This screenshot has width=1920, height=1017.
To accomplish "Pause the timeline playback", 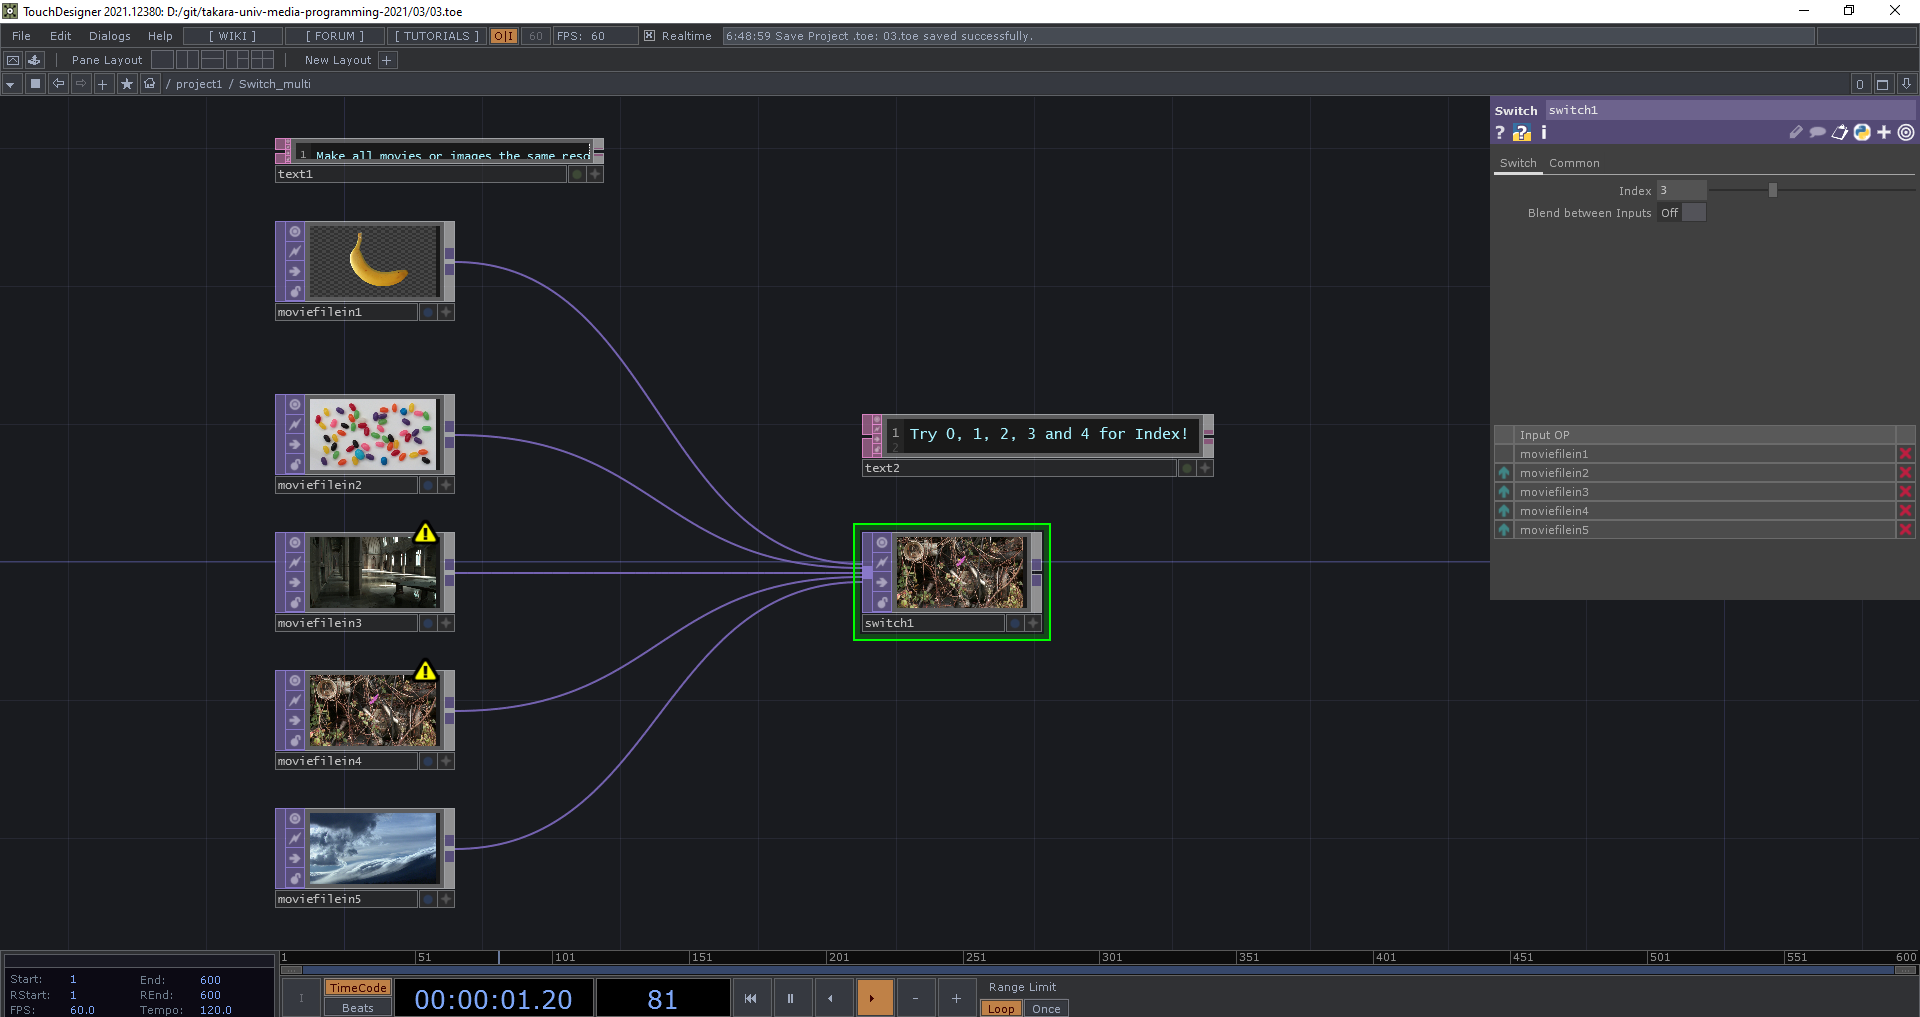I will pyautogui.click(x=790, y=998).
